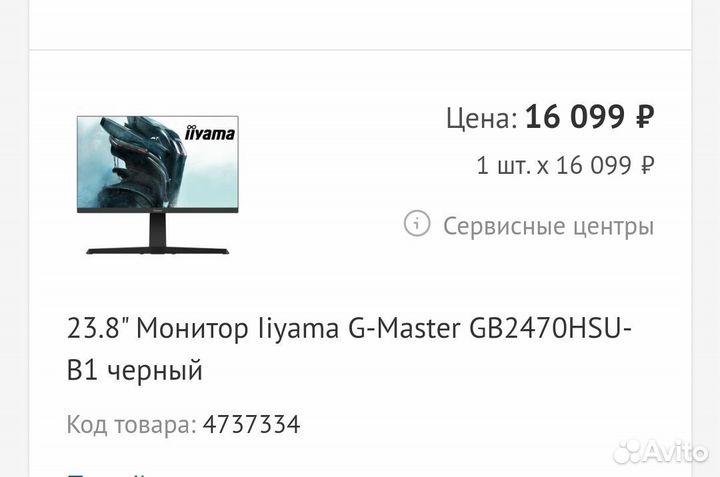Viewport: 720px width, 477px height.
Task: Click the info icon beside Сервисные центры
Action: coord(417,224)
